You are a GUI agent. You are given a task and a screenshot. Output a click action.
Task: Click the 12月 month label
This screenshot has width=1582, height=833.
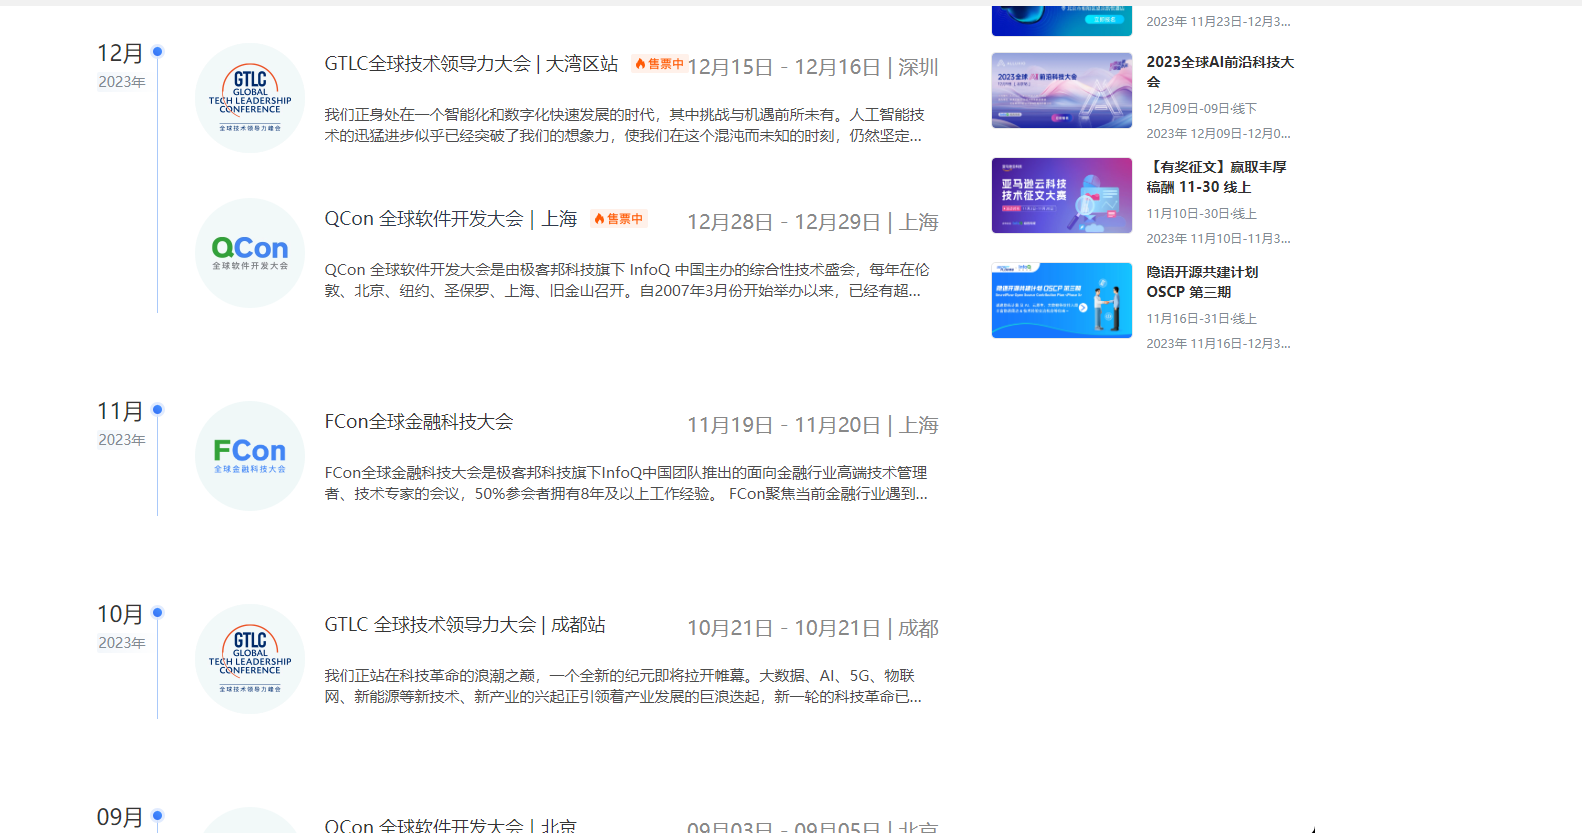(x=120, y=53)
